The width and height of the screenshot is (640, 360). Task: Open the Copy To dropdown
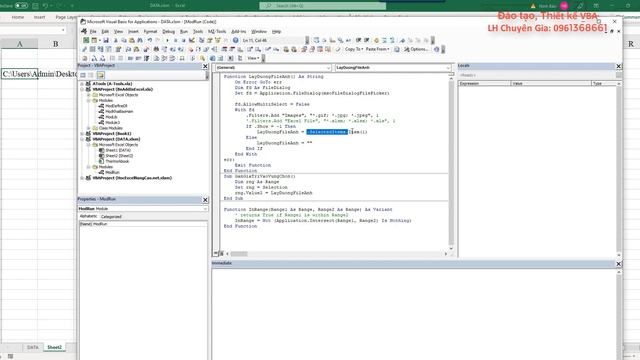point(353,49)
